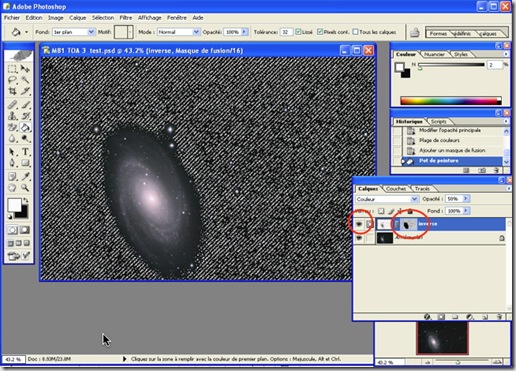This screenshot has height=371, width=516.
Task: Click the swap foreground/background colors arrow
Action: (26, 200)
